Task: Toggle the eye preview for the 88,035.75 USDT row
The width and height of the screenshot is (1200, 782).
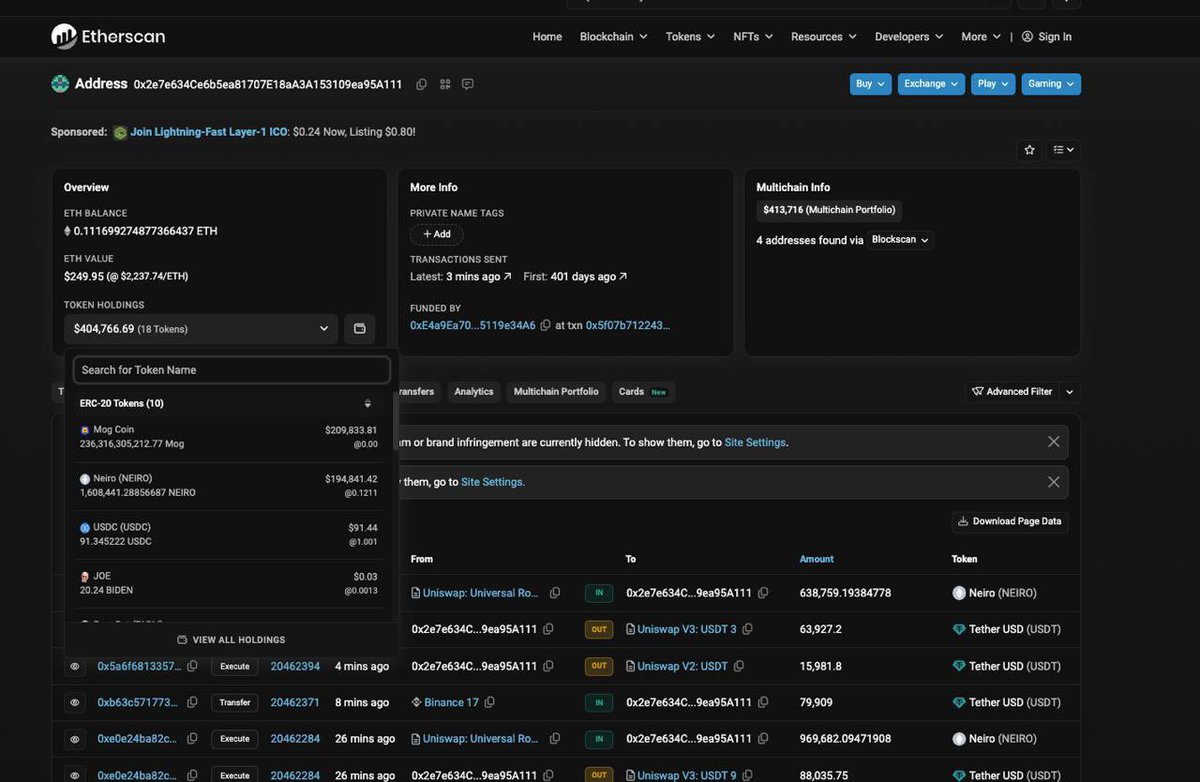Action: (x=75, y=776)
